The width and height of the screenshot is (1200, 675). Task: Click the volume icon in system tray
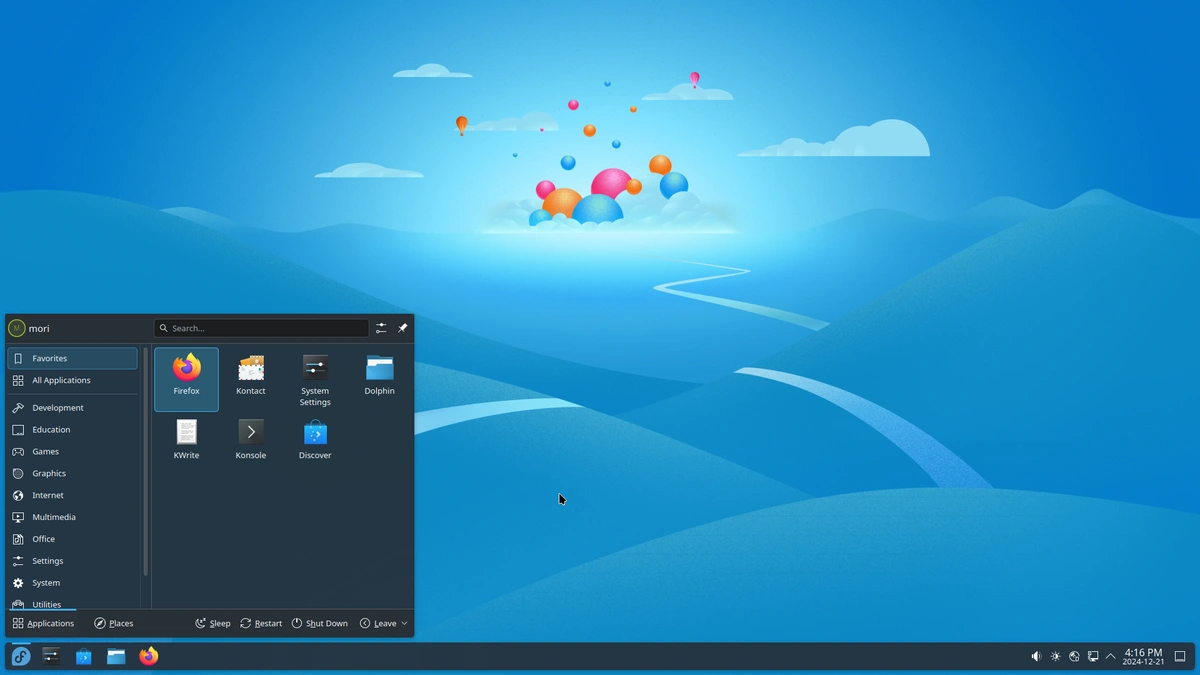1036,656
